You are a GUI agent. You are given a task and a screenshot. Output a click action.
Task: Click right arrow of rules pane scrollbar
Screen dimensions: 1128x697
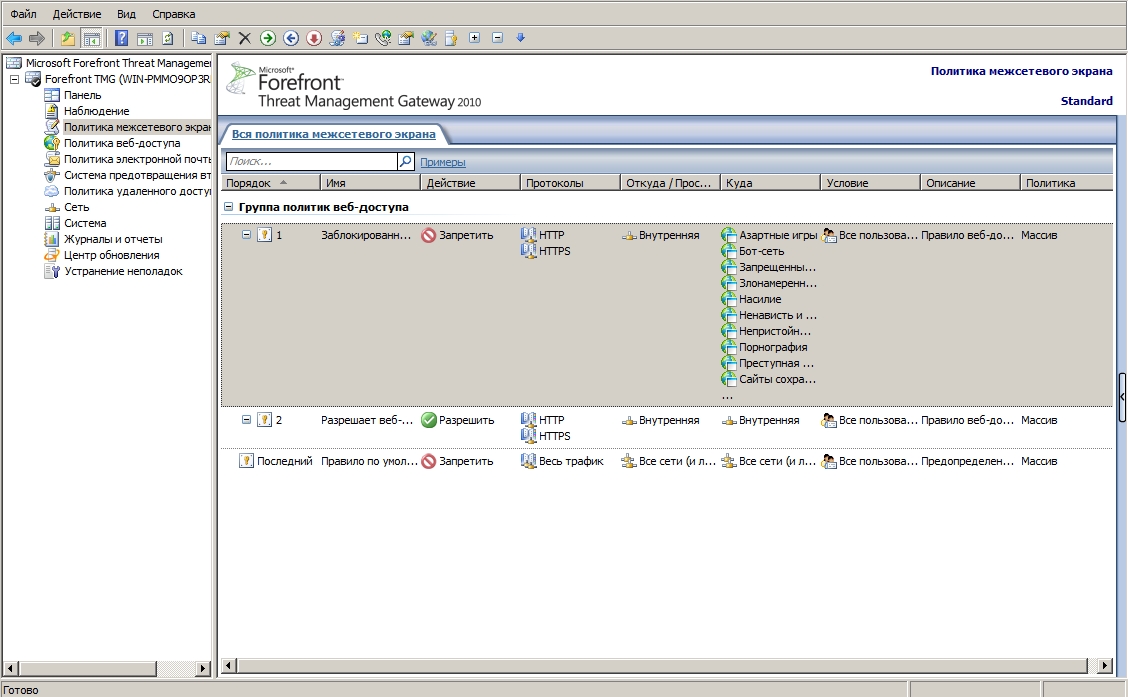tap(1105, 666)
